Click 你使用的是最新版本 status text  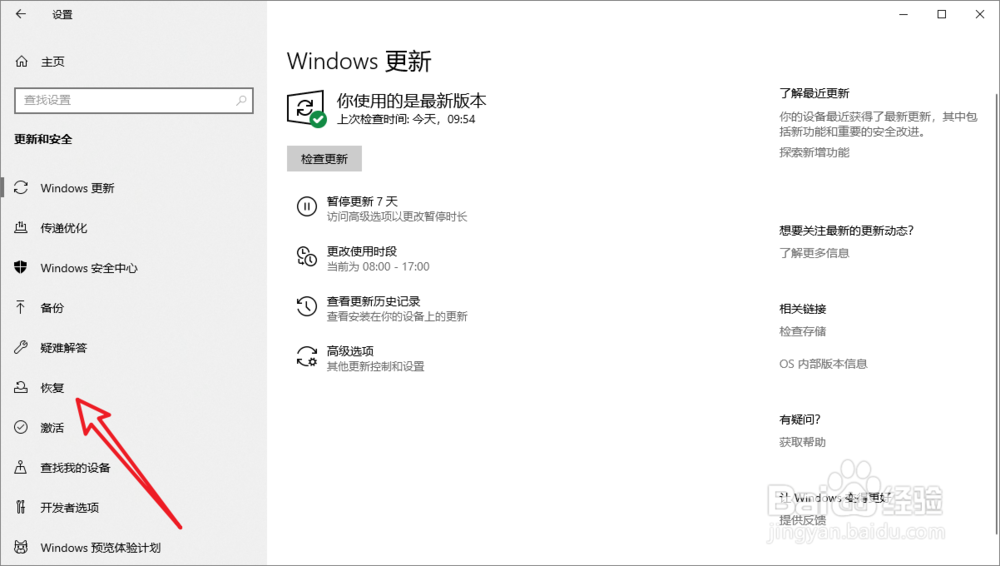411,100
